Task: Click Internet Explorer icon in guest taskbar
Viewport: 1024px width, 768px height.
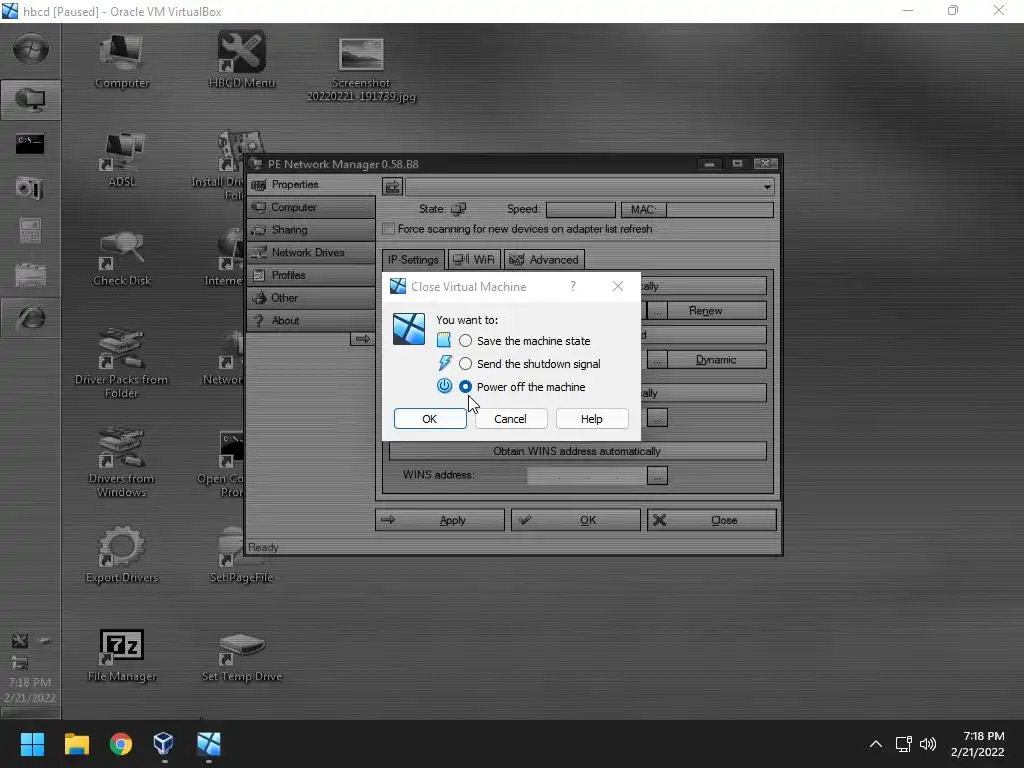Action: click(31, 318)
